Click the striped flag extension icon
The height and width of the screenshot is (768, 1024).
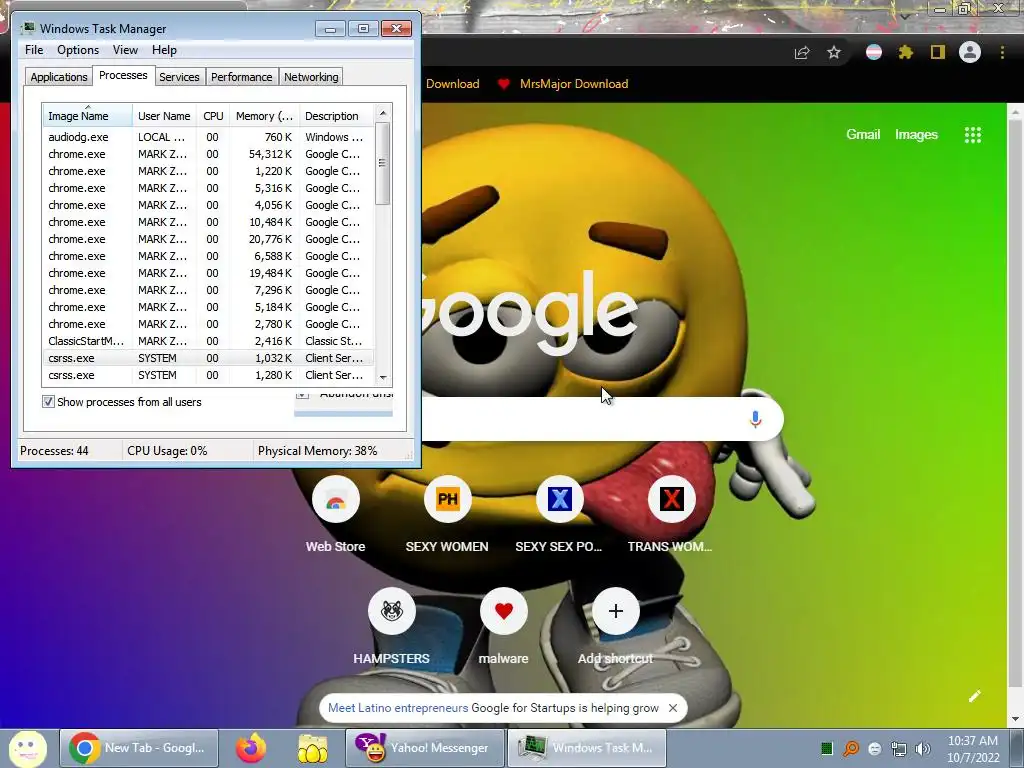874,52
